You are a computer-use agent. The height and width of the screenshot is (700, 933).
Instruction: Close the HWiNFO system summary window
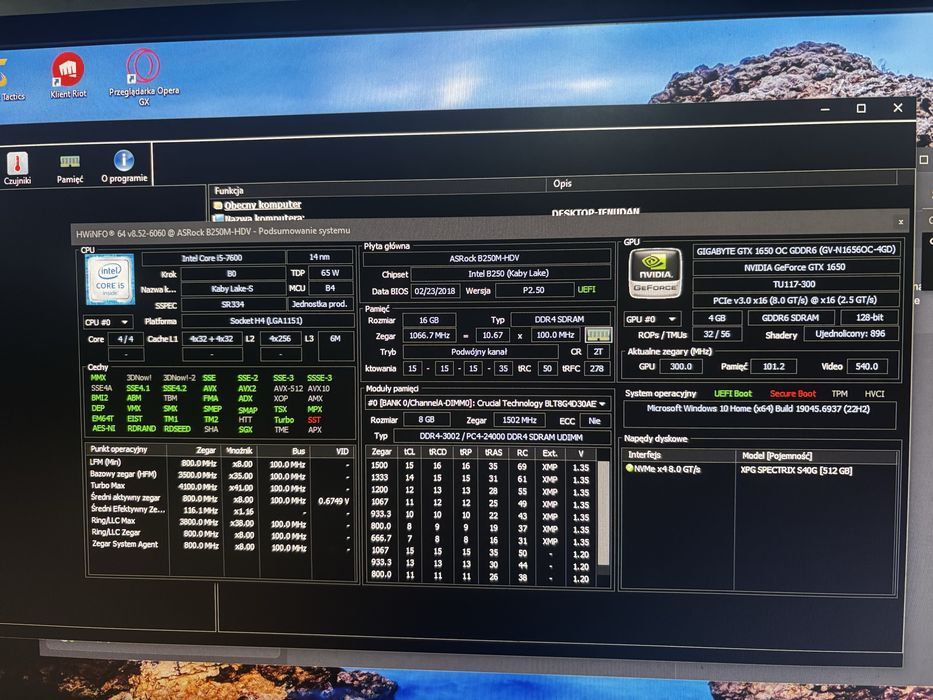coord(901,222)
